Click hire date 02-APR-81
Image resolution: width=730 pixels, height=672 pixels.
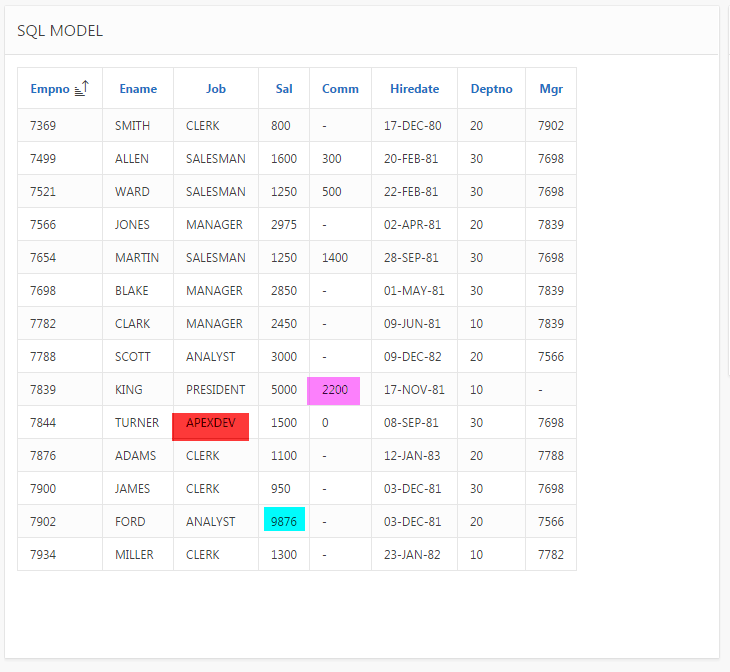click(x=412, y=225)
